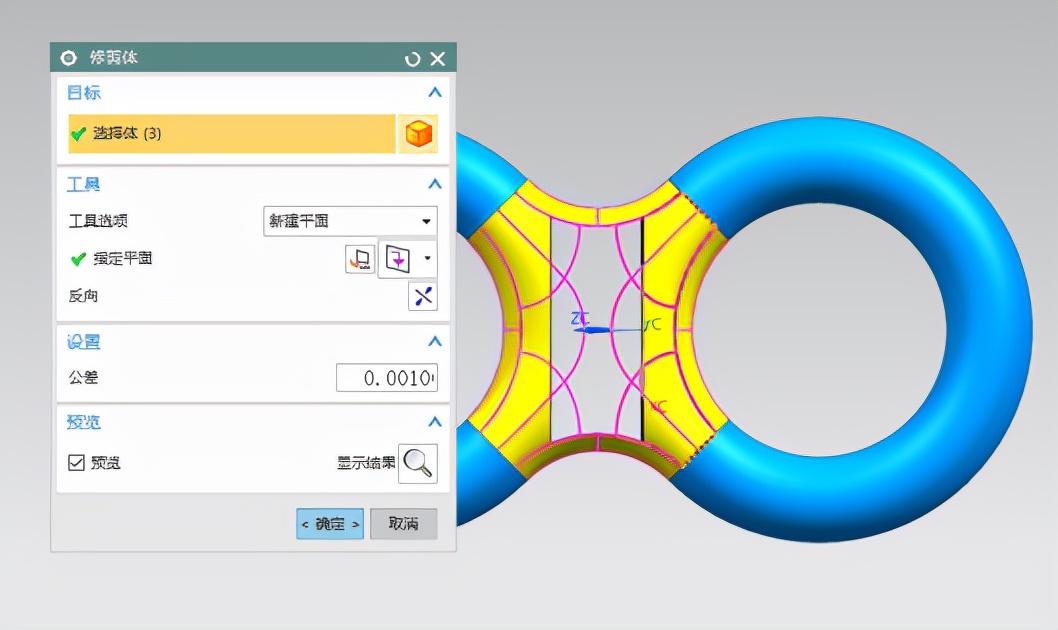This screenshot has width=1058, height=630.
Task: Click the 显示结果 magnifier icon
Action: coord(418,463)
